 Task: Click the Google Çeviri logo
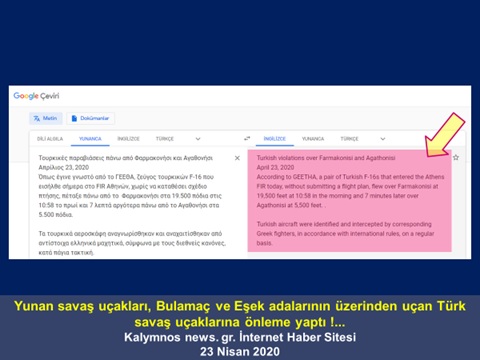[x=36, y=96]
